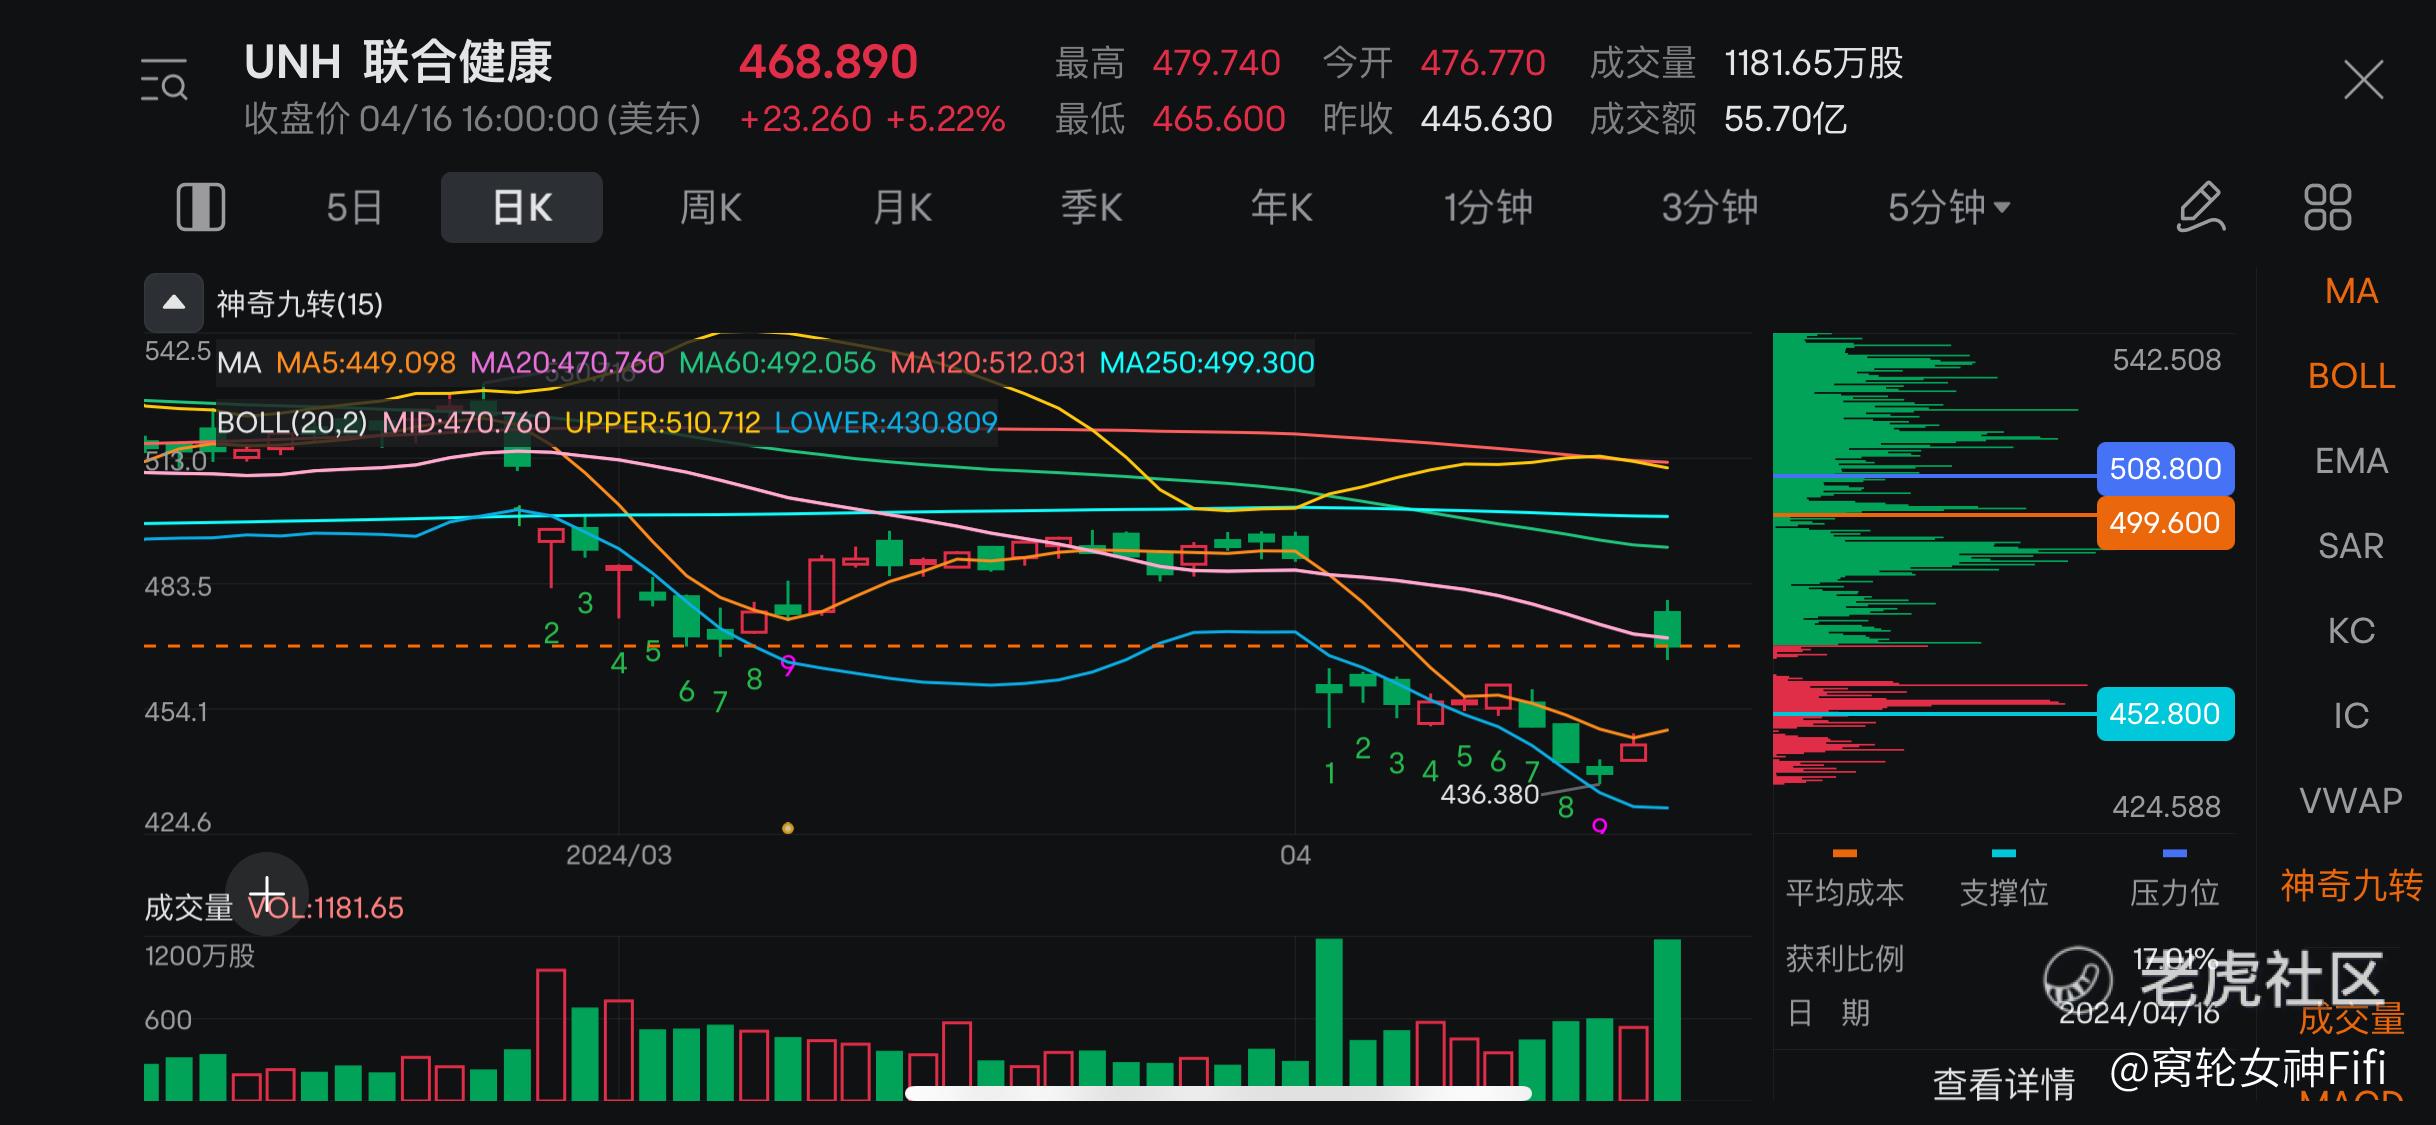Click the 508.800 pressure level label
This screenshot has width=2436, height=1125.
coord(2165,468)
